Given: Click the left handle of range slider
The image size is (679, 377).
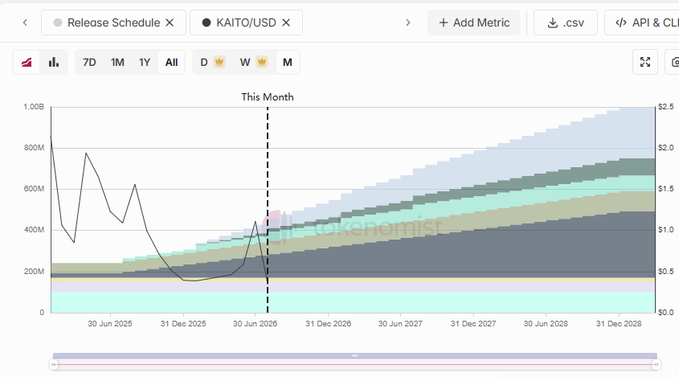Looking at the screenshot, I should click(x=54, y=365).
